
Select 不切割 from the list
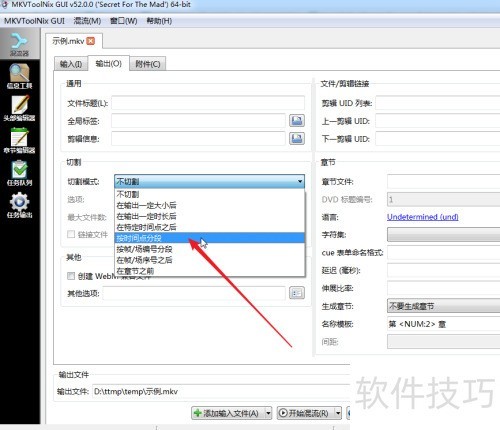click(210, 194)
